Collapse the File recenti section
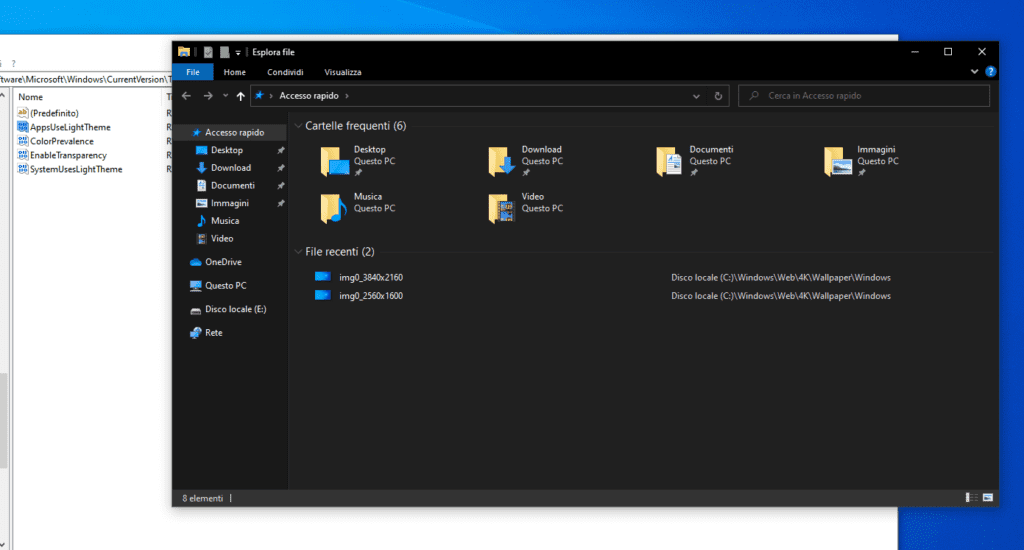 [x=298, y=252]
